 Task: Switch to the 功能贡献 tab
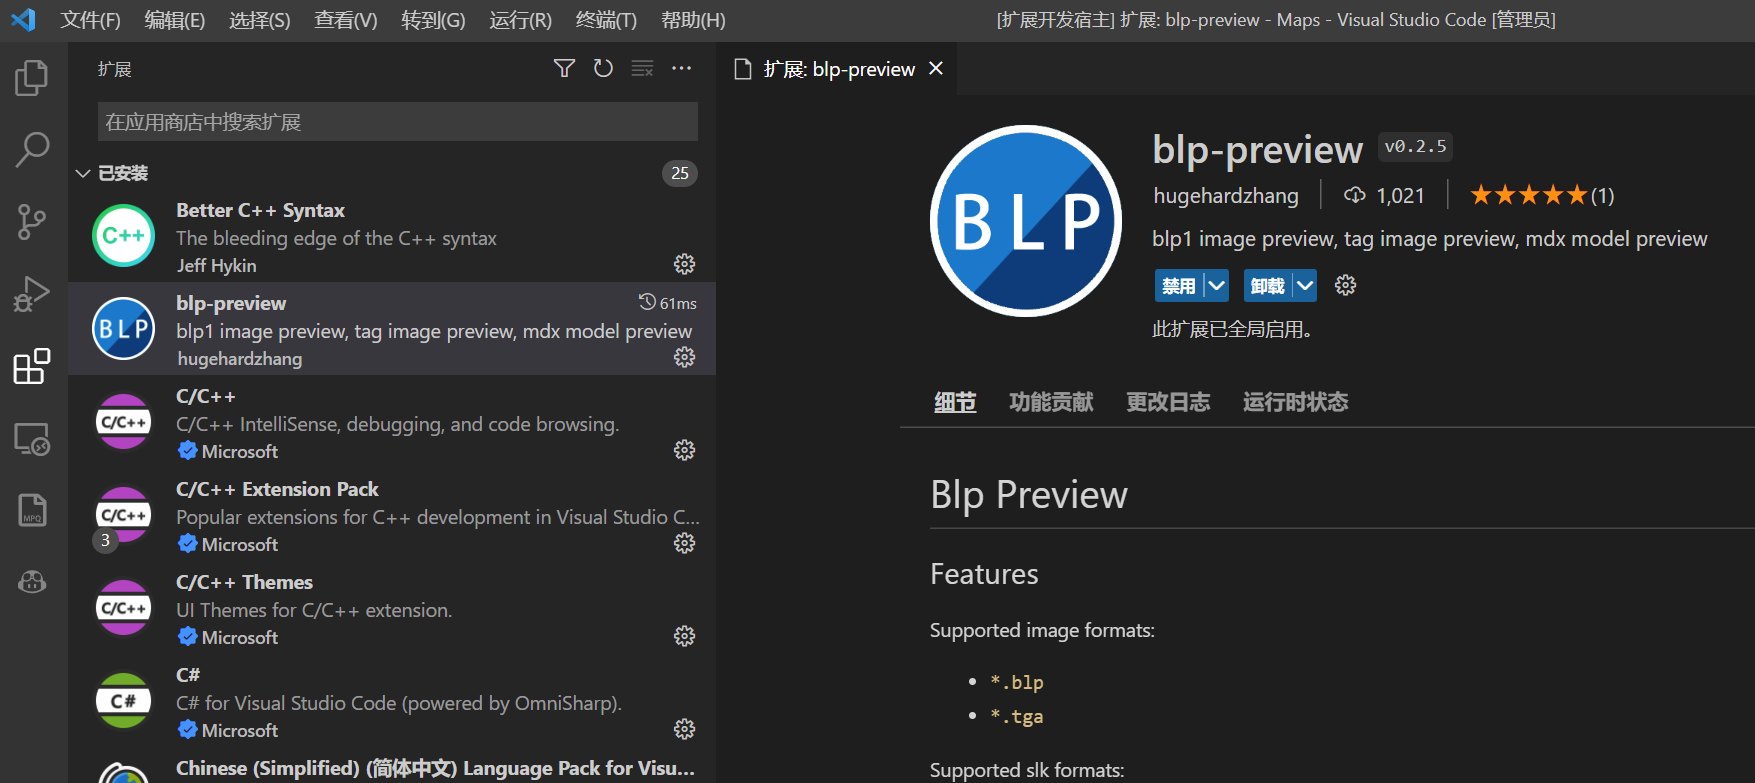1051,402
